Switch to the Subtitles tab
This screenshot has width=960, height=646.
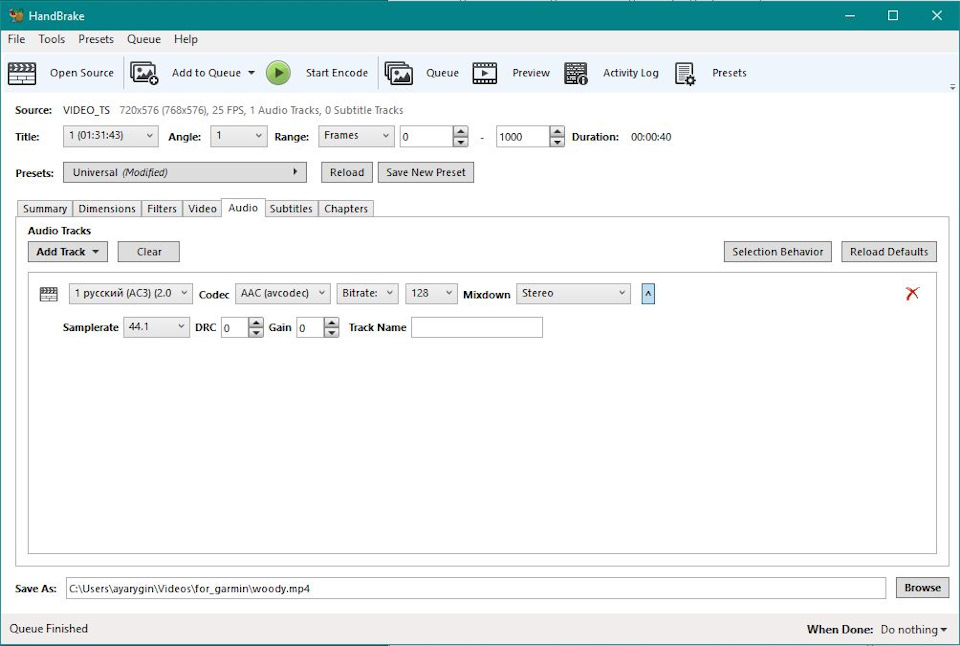[291, 209]
